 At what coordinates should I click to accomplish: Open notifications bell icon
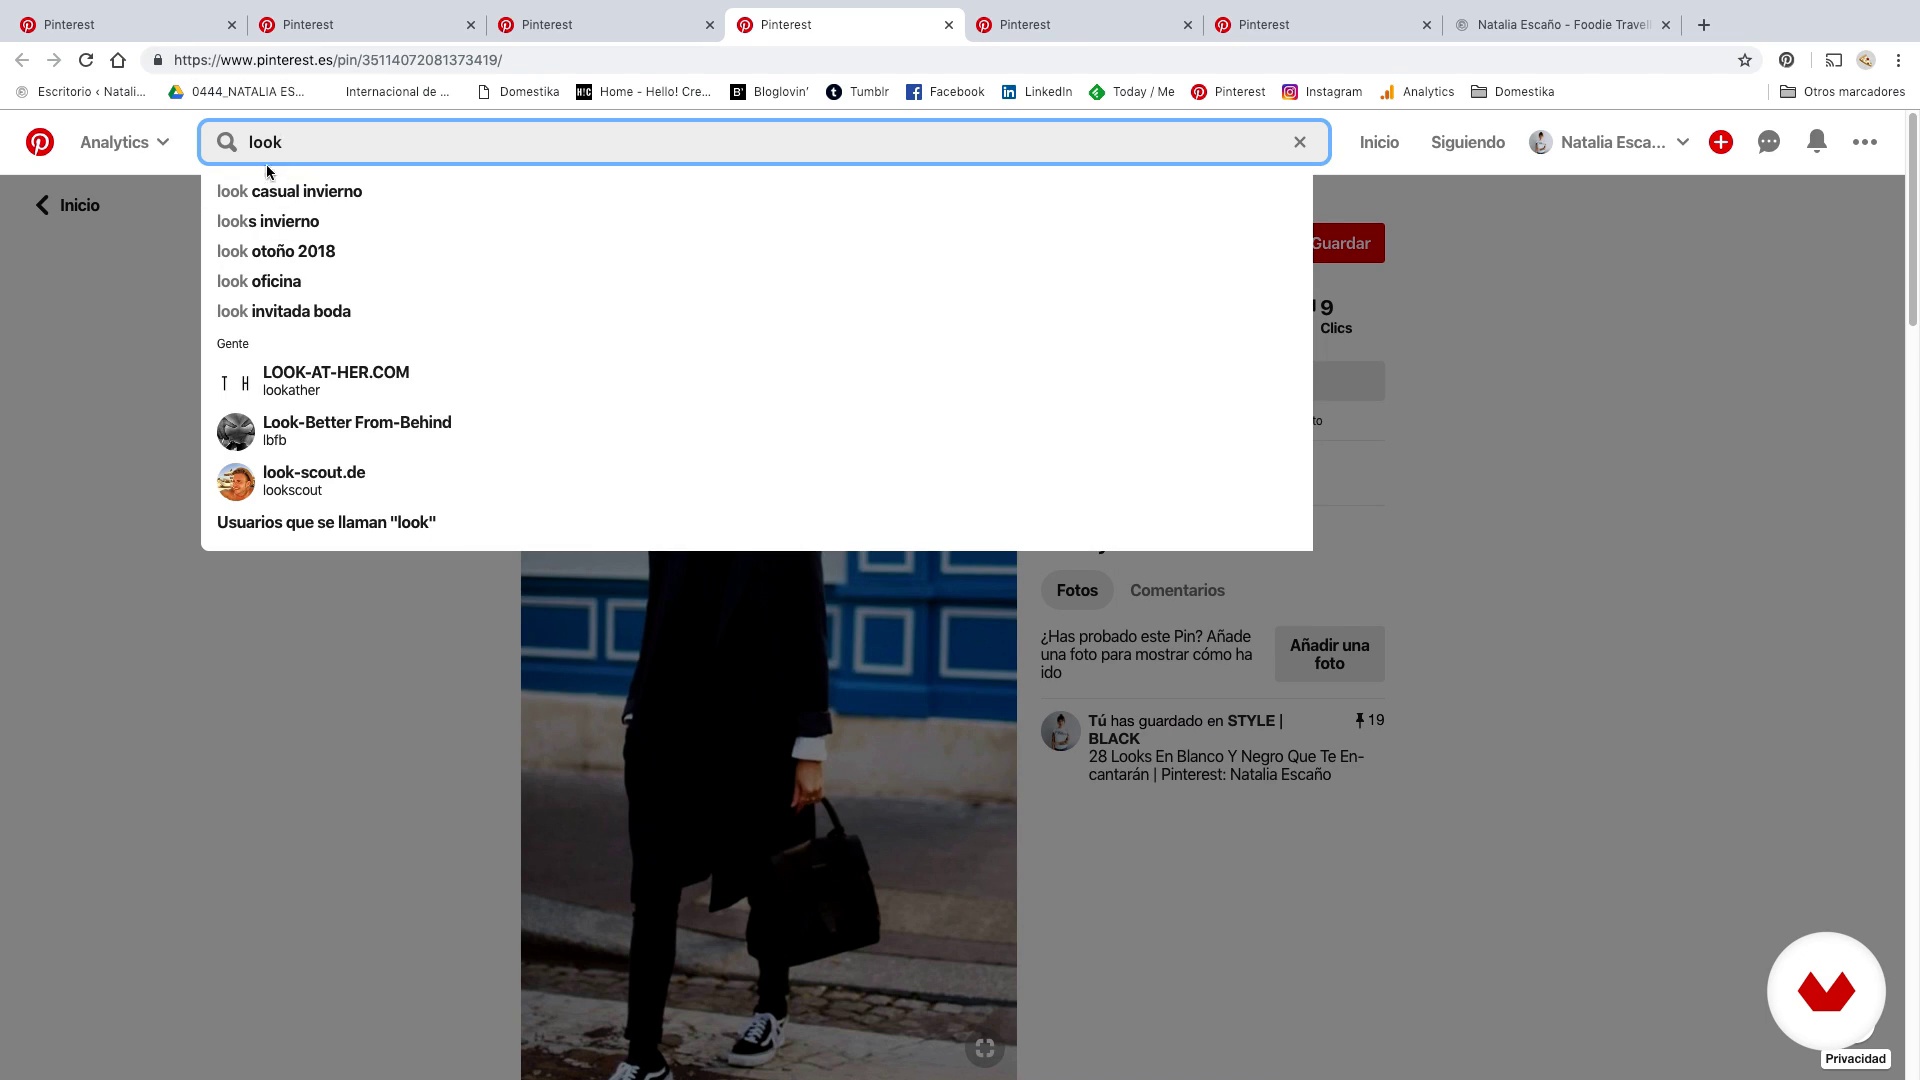1817,142
